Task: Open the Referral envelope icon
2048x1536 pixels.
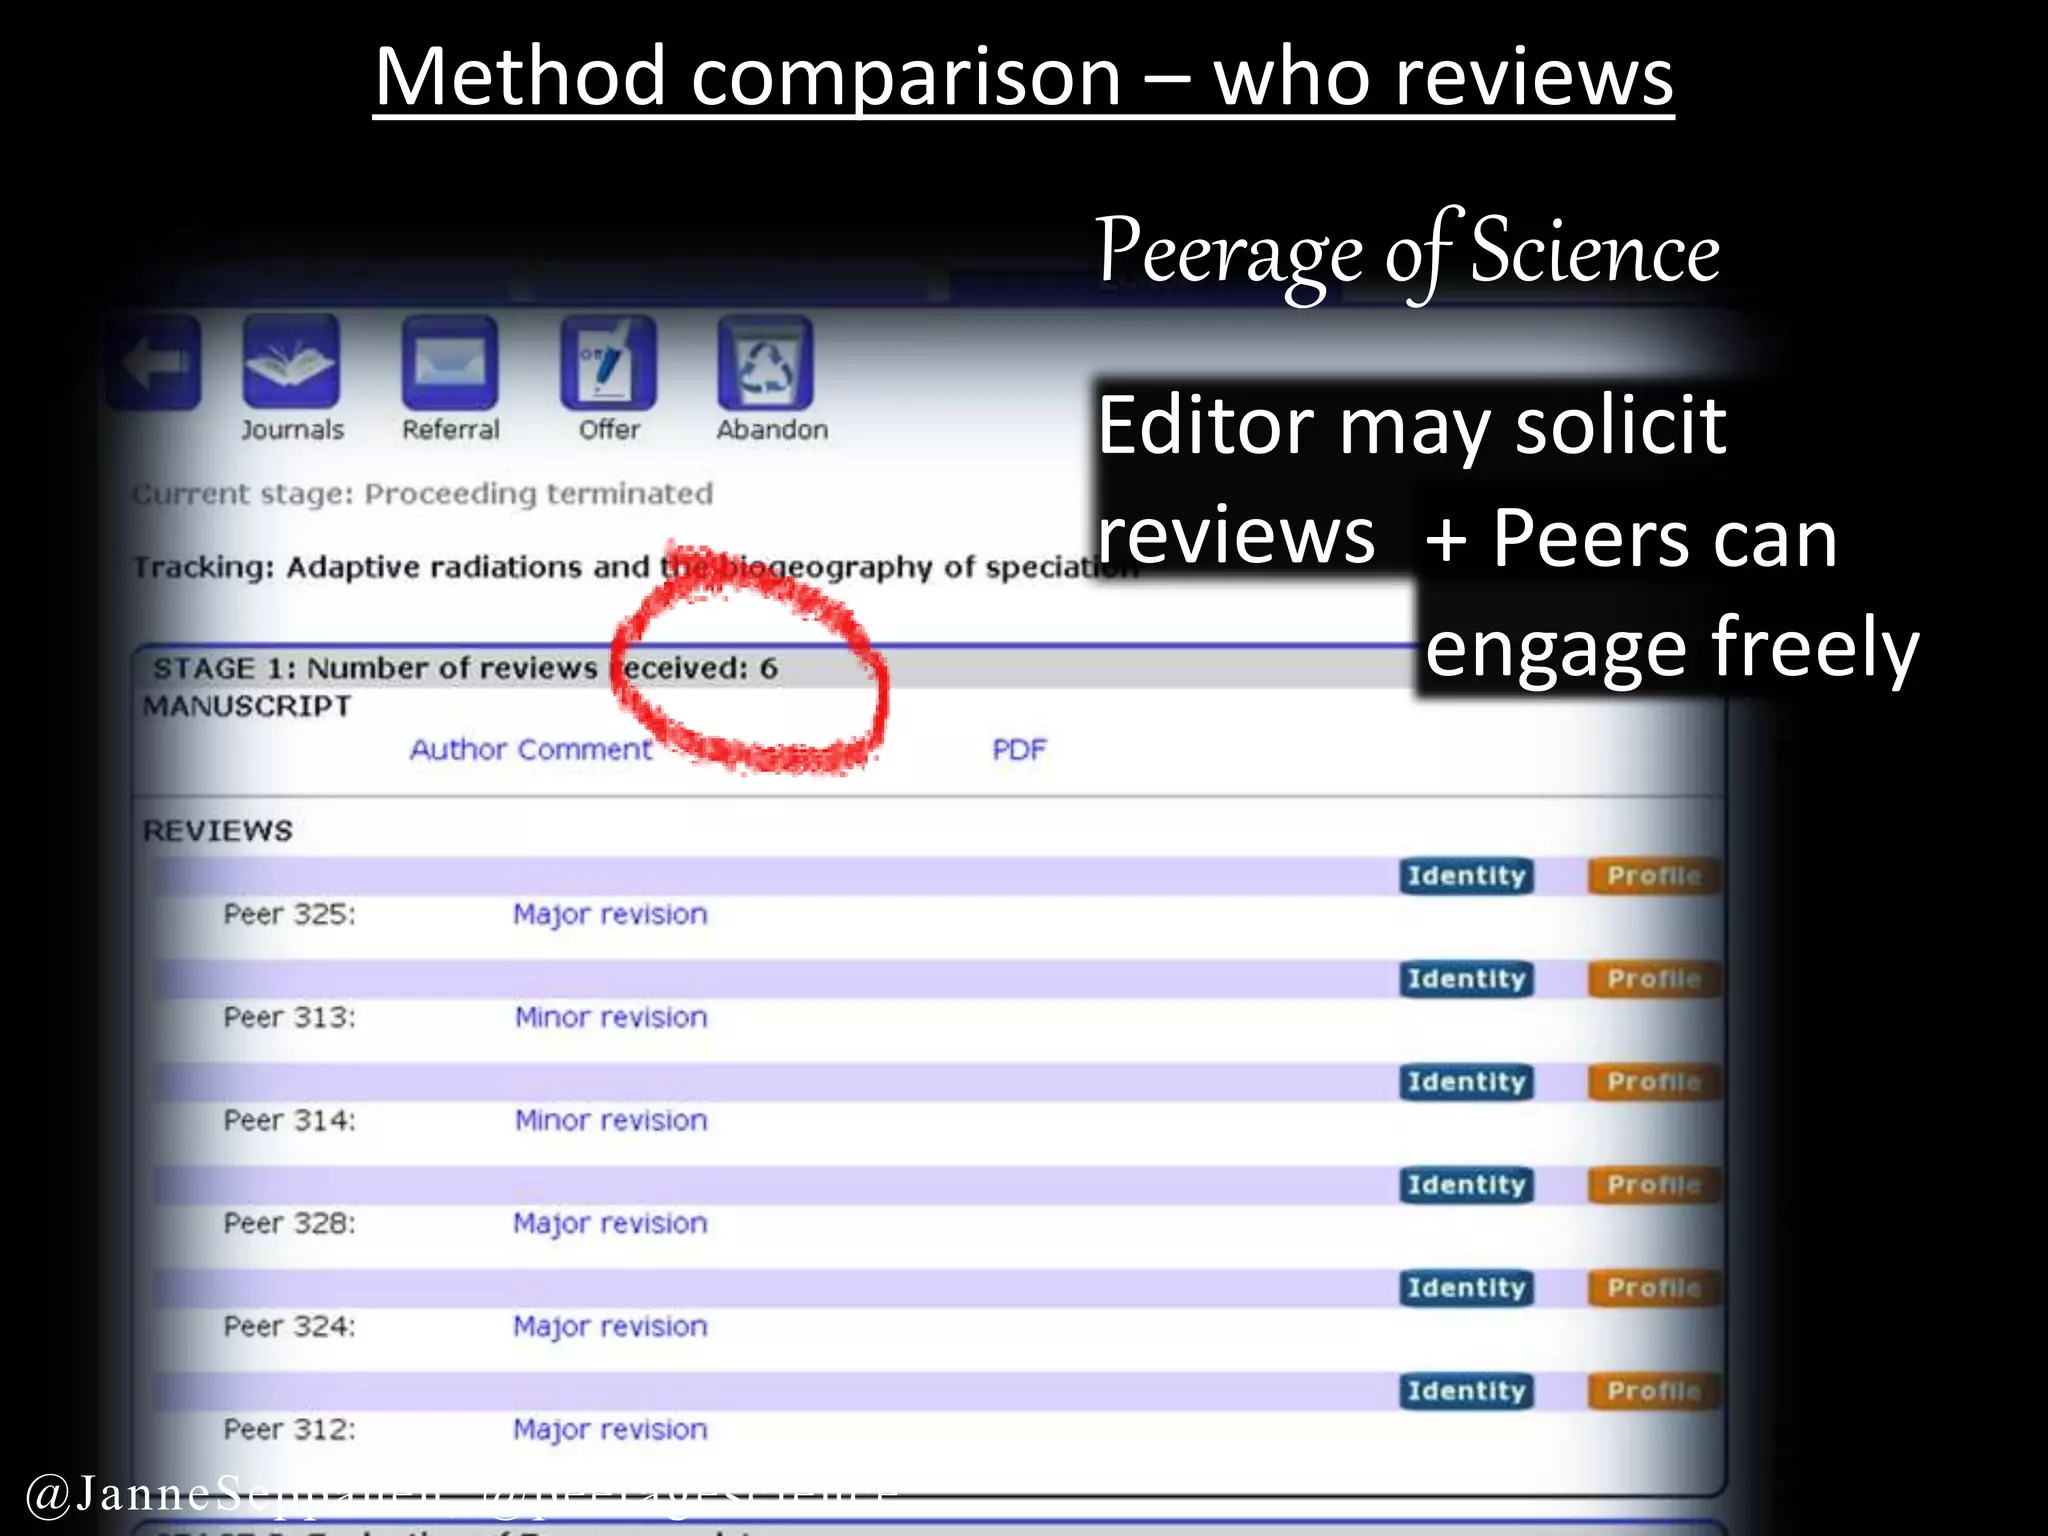Action: click(x=450, y=362)
